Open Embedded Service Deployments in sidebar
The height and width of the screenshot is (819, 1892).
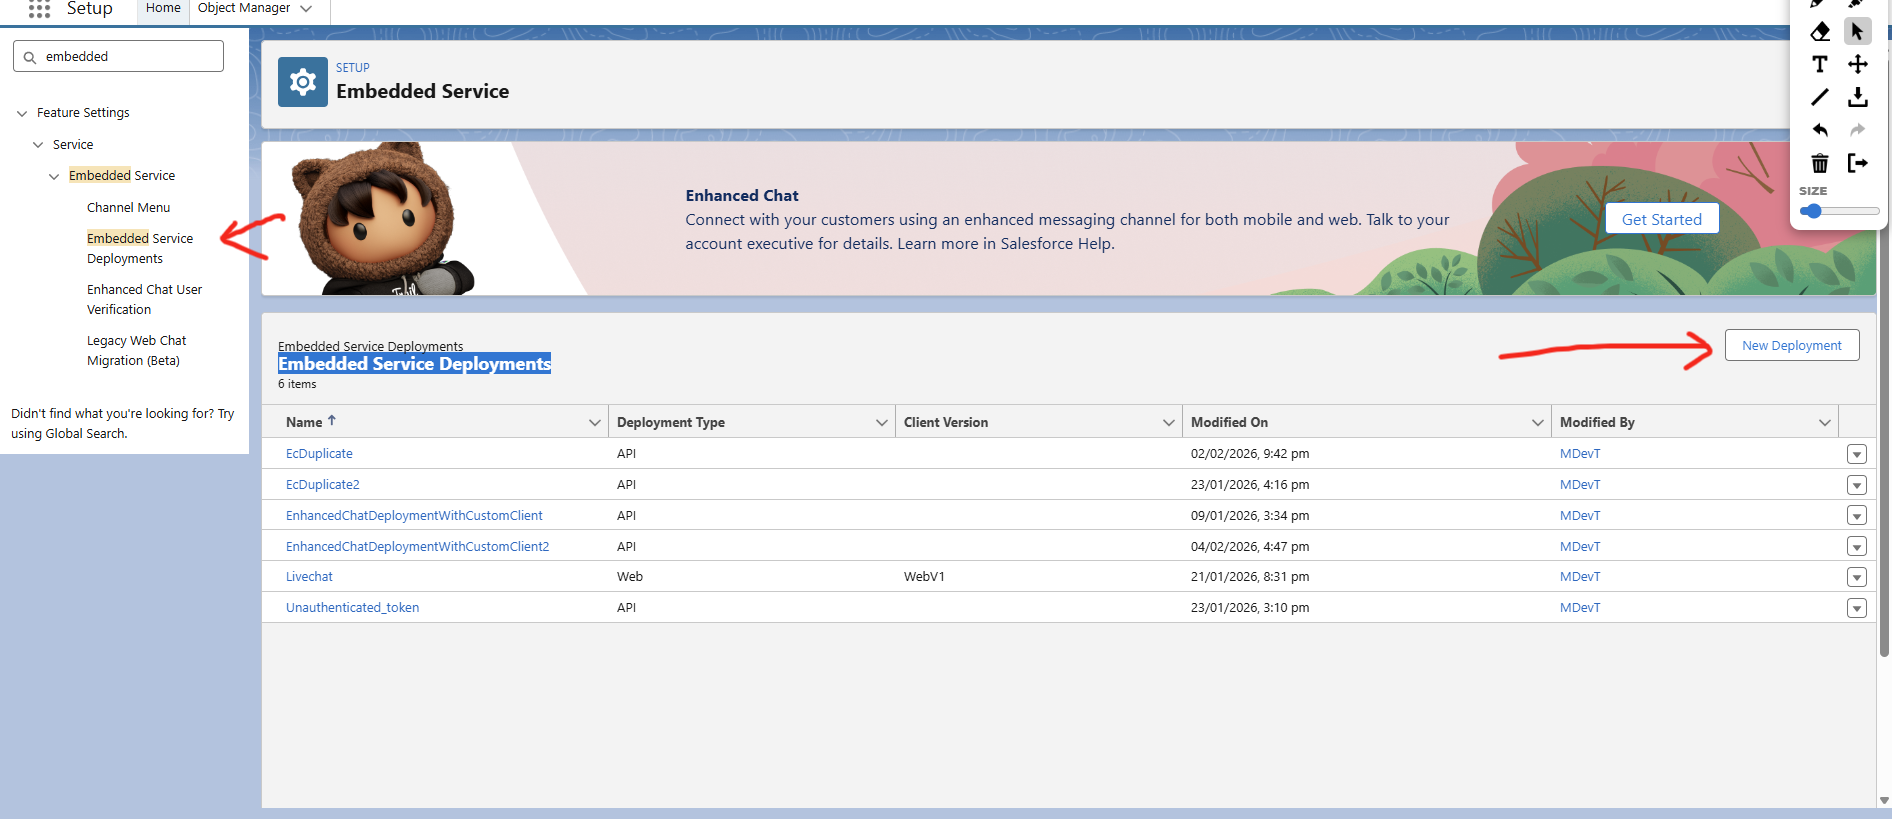click(140, 249)
